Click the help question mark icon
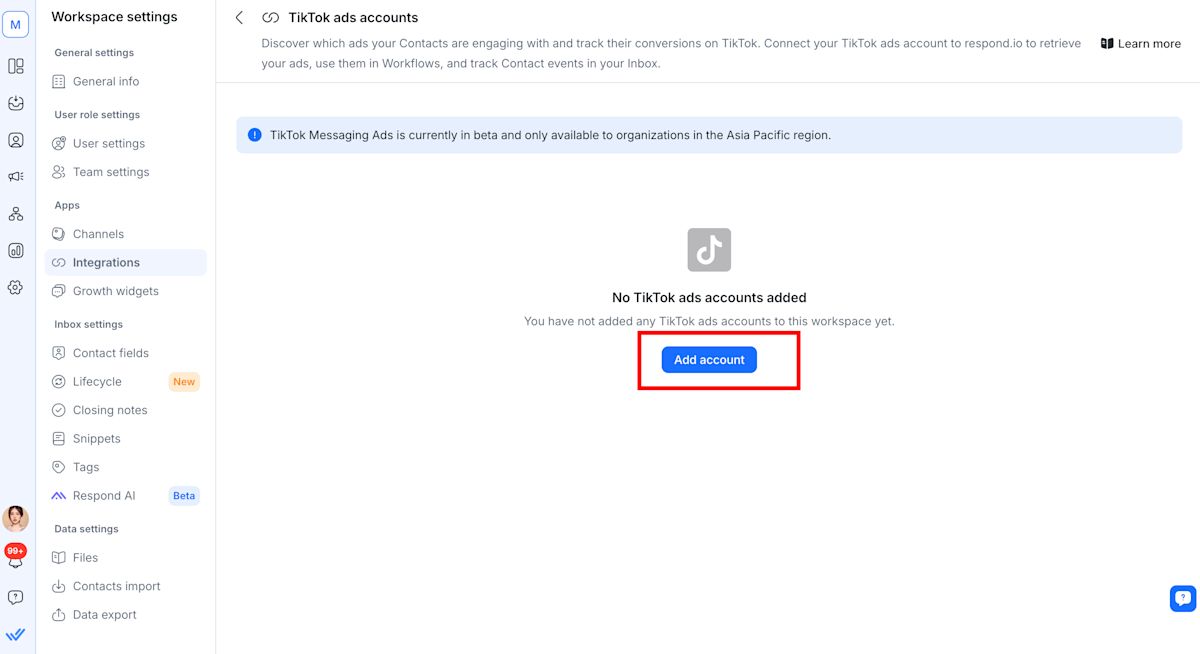 point(16,597)
